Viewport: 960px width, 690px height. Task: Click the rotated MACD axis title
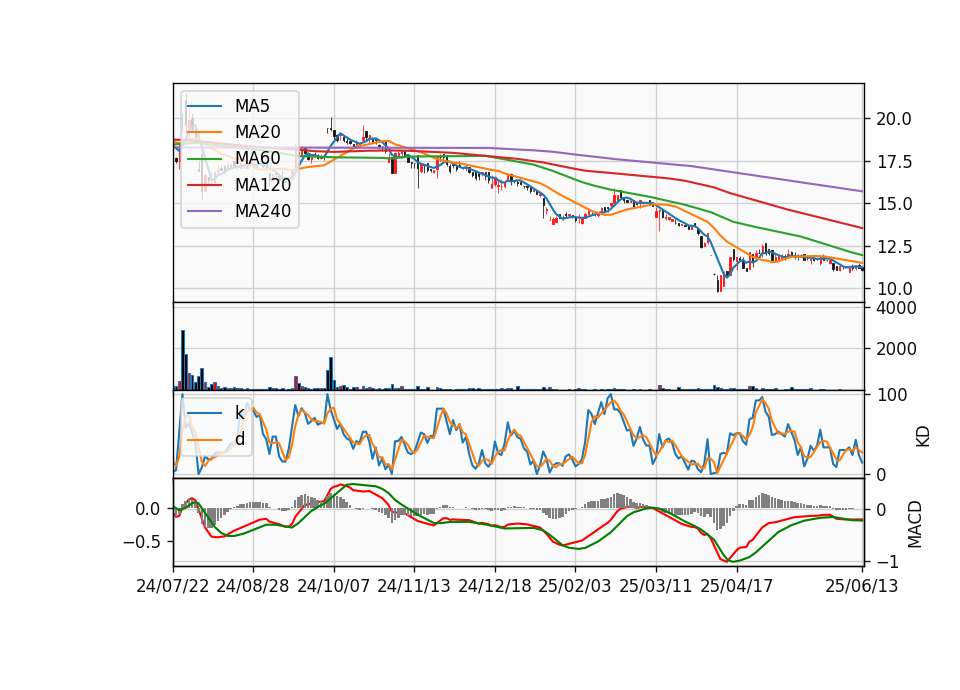click(x=915, y=524)
